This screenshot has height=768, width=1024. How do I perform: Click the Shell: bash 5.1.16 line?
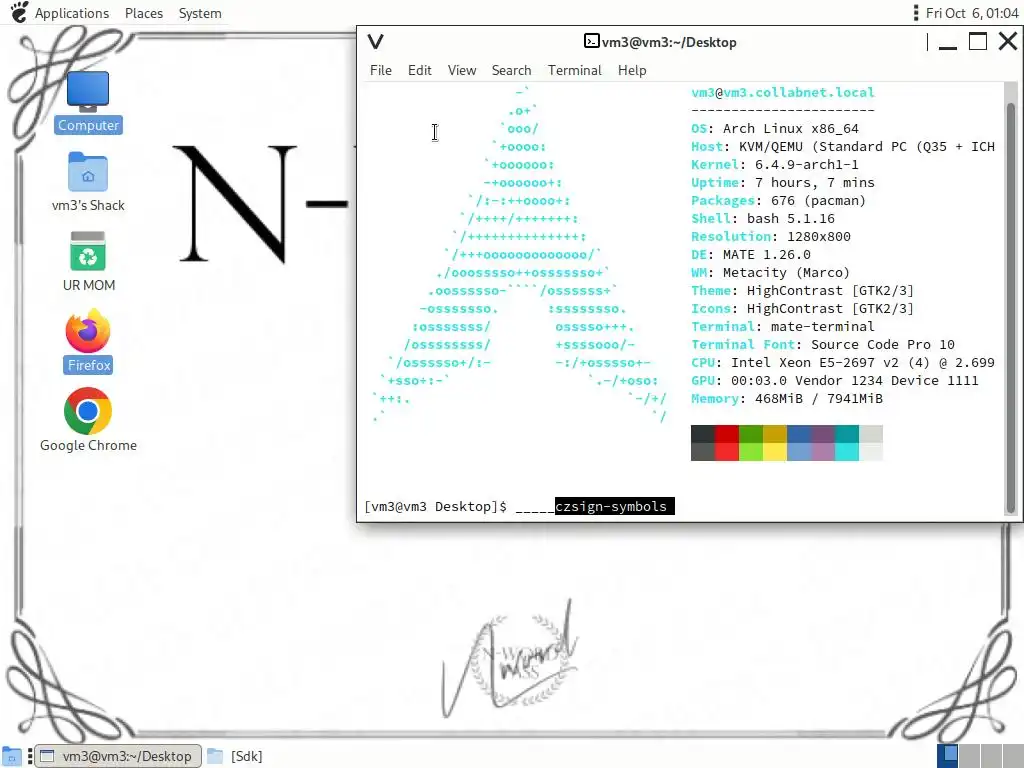(763, 219)
